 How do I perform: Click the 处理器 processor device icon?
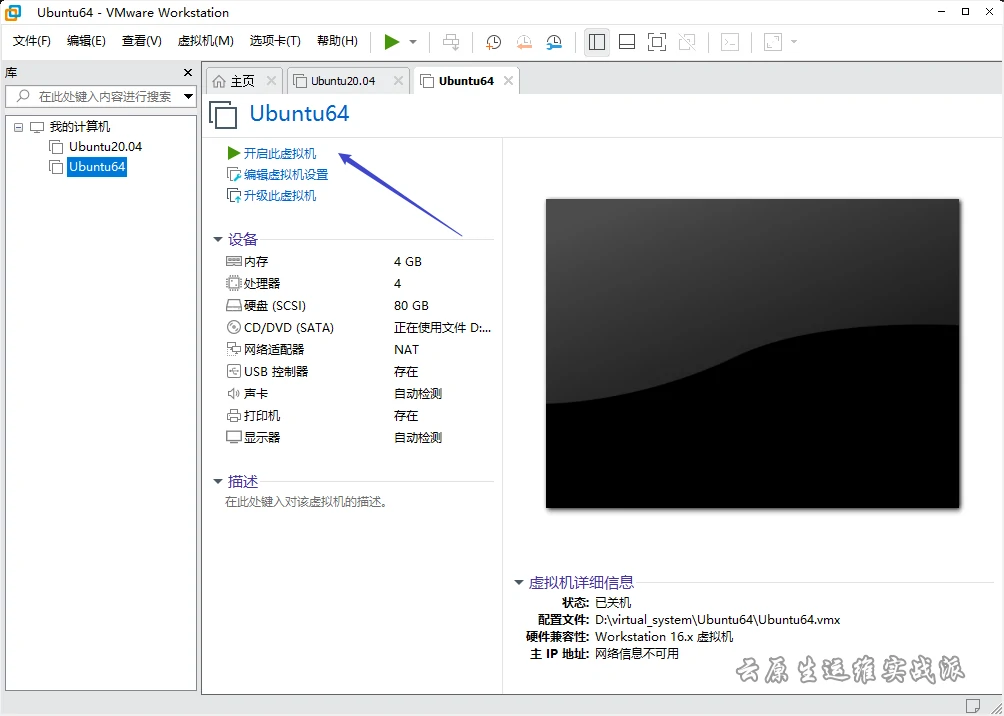pyautogui.click(x=234, y=283)
